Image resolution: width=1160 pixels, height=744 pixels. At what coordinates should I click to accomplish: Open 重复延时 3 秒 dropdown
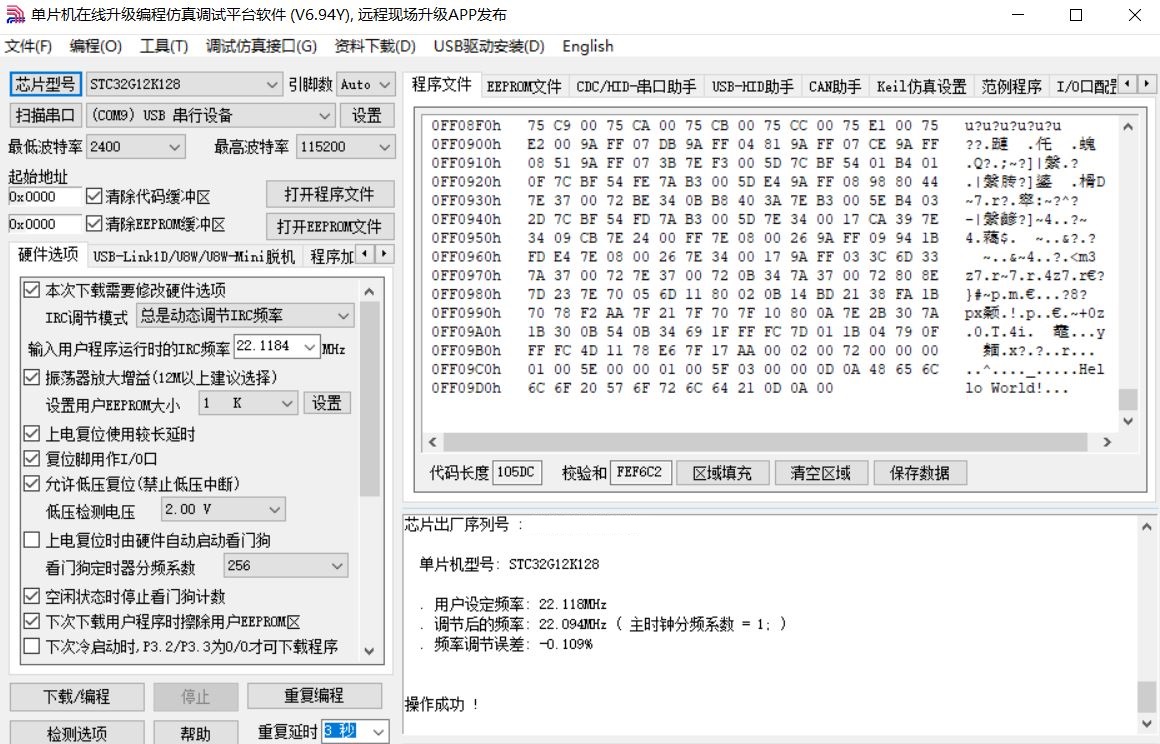(379, 732)
